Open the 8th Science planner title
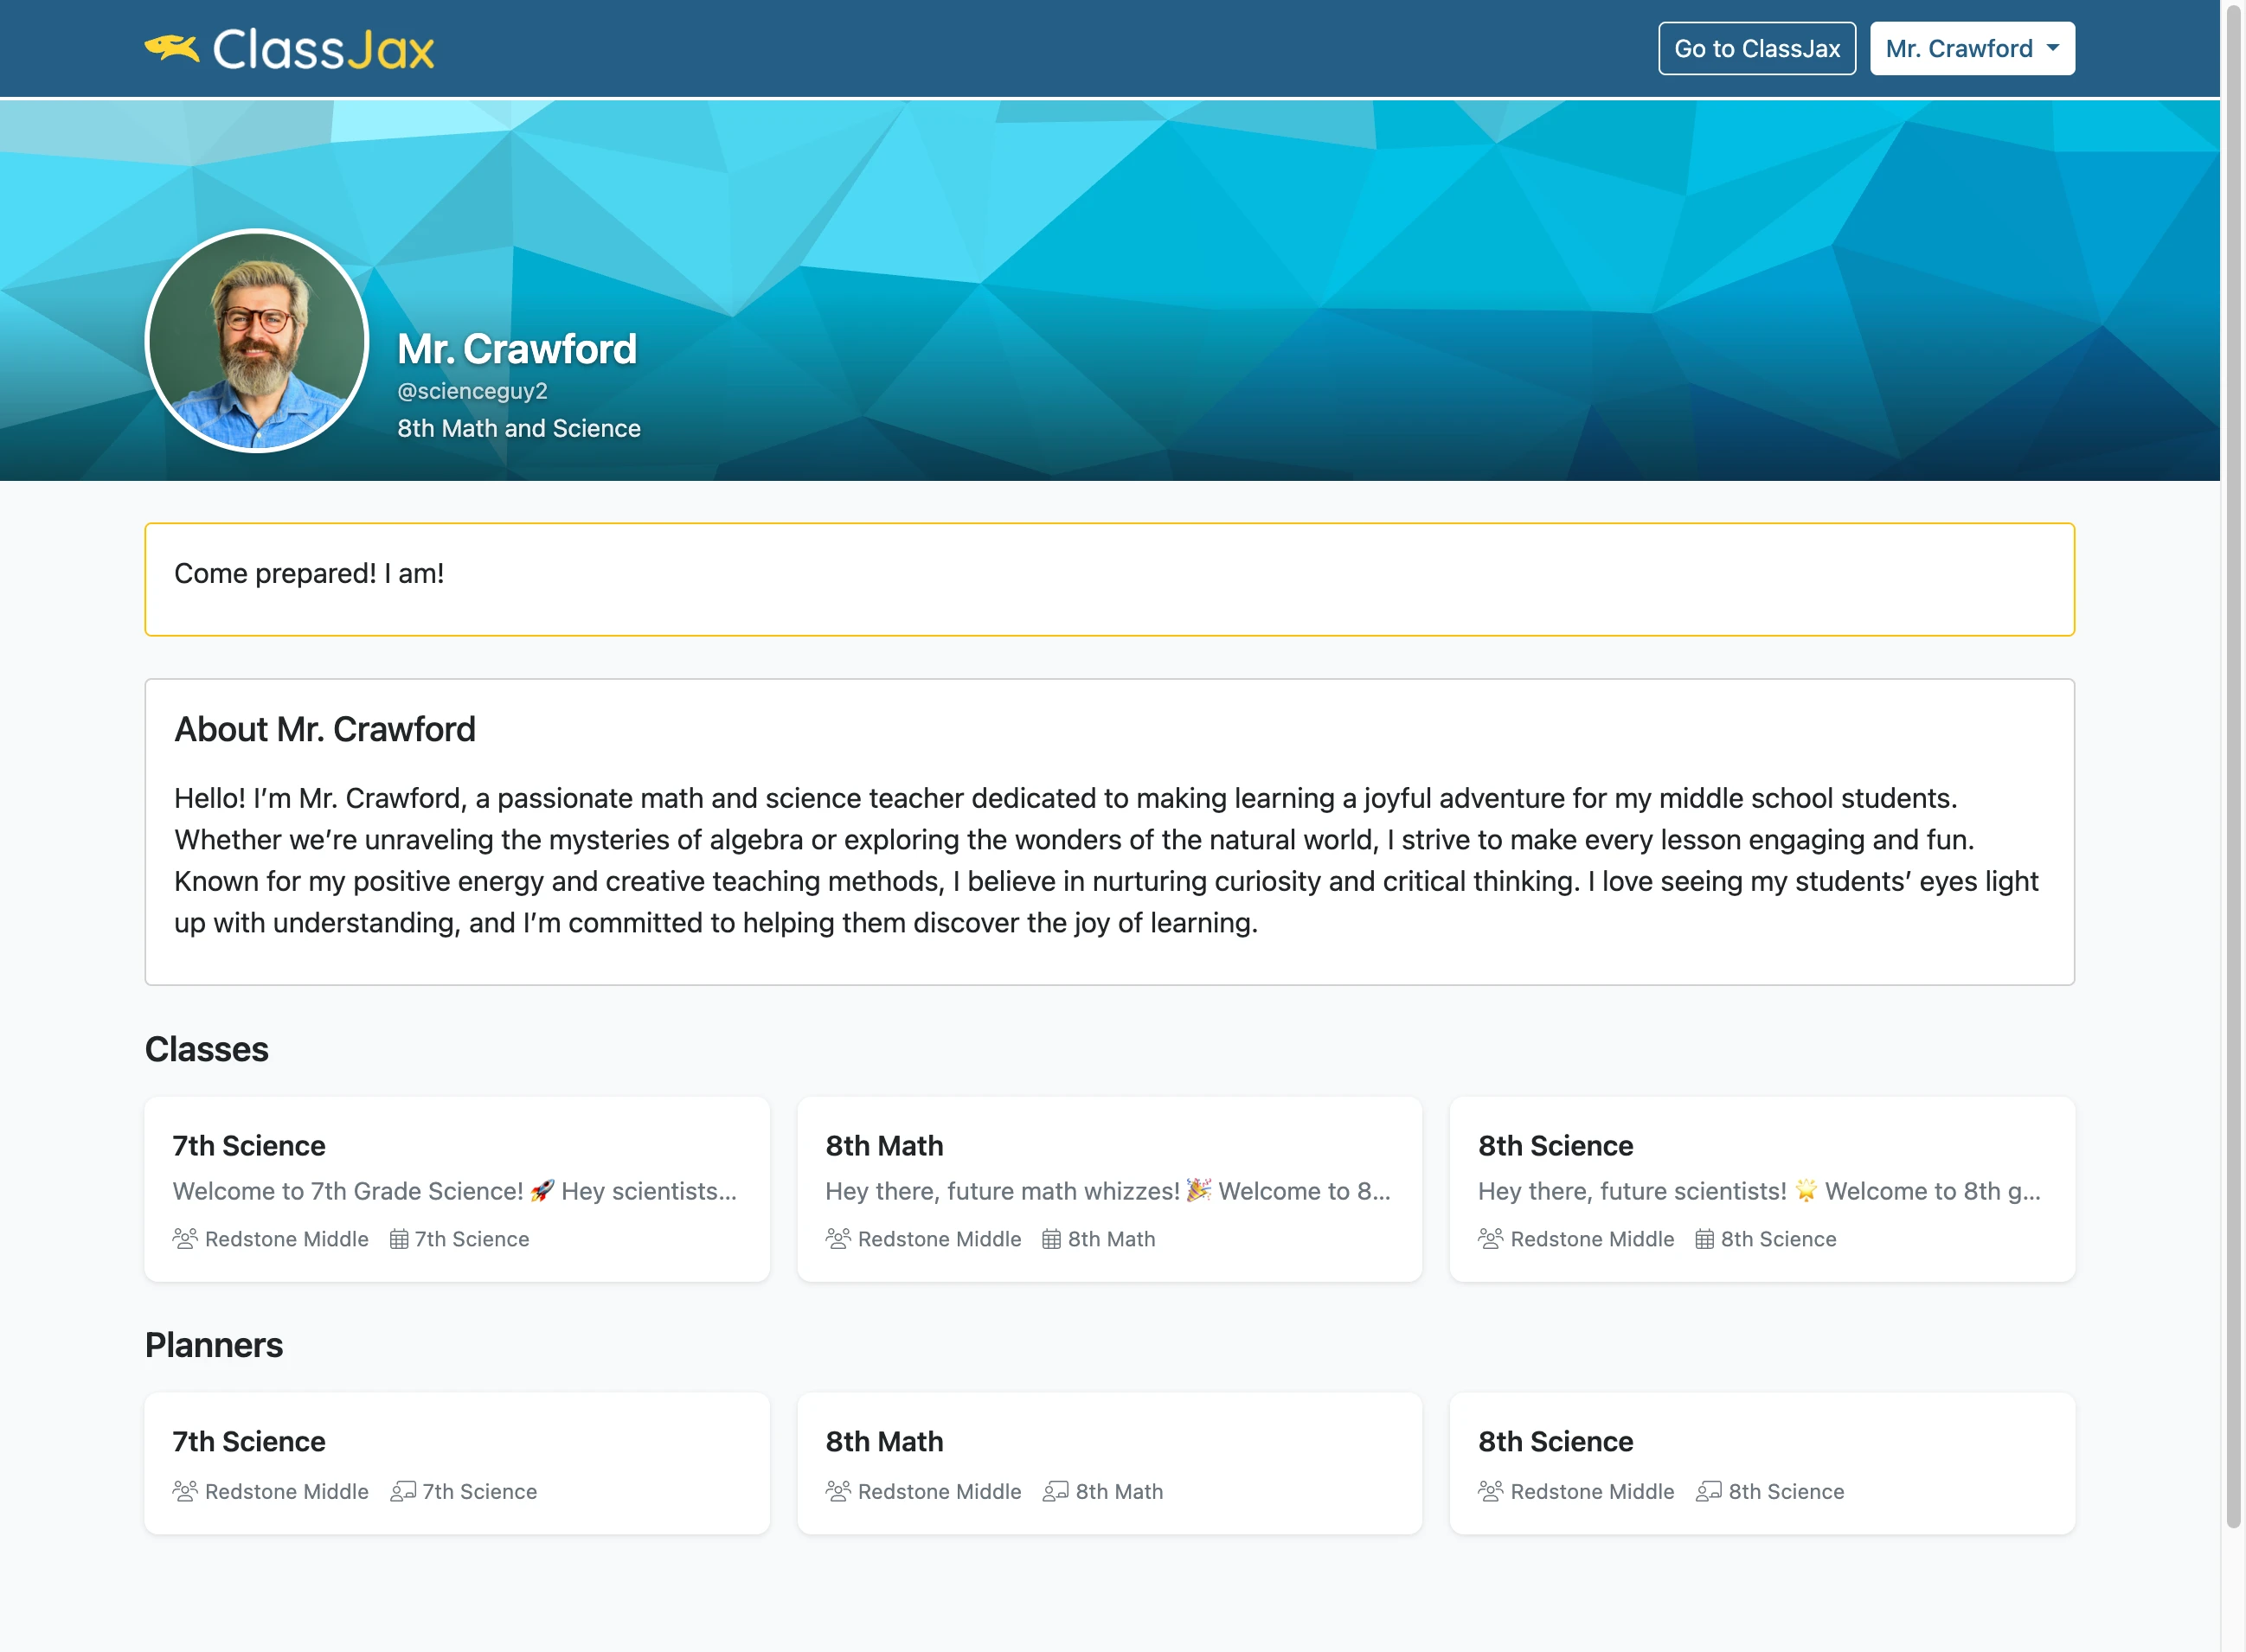 (1555, 1441)
